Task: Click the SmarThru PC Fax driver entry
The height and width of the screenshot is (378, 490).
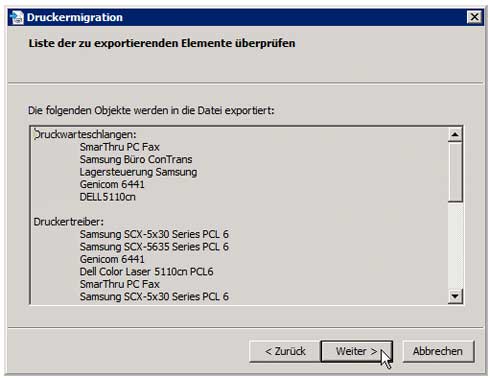Action: point(119,284)
